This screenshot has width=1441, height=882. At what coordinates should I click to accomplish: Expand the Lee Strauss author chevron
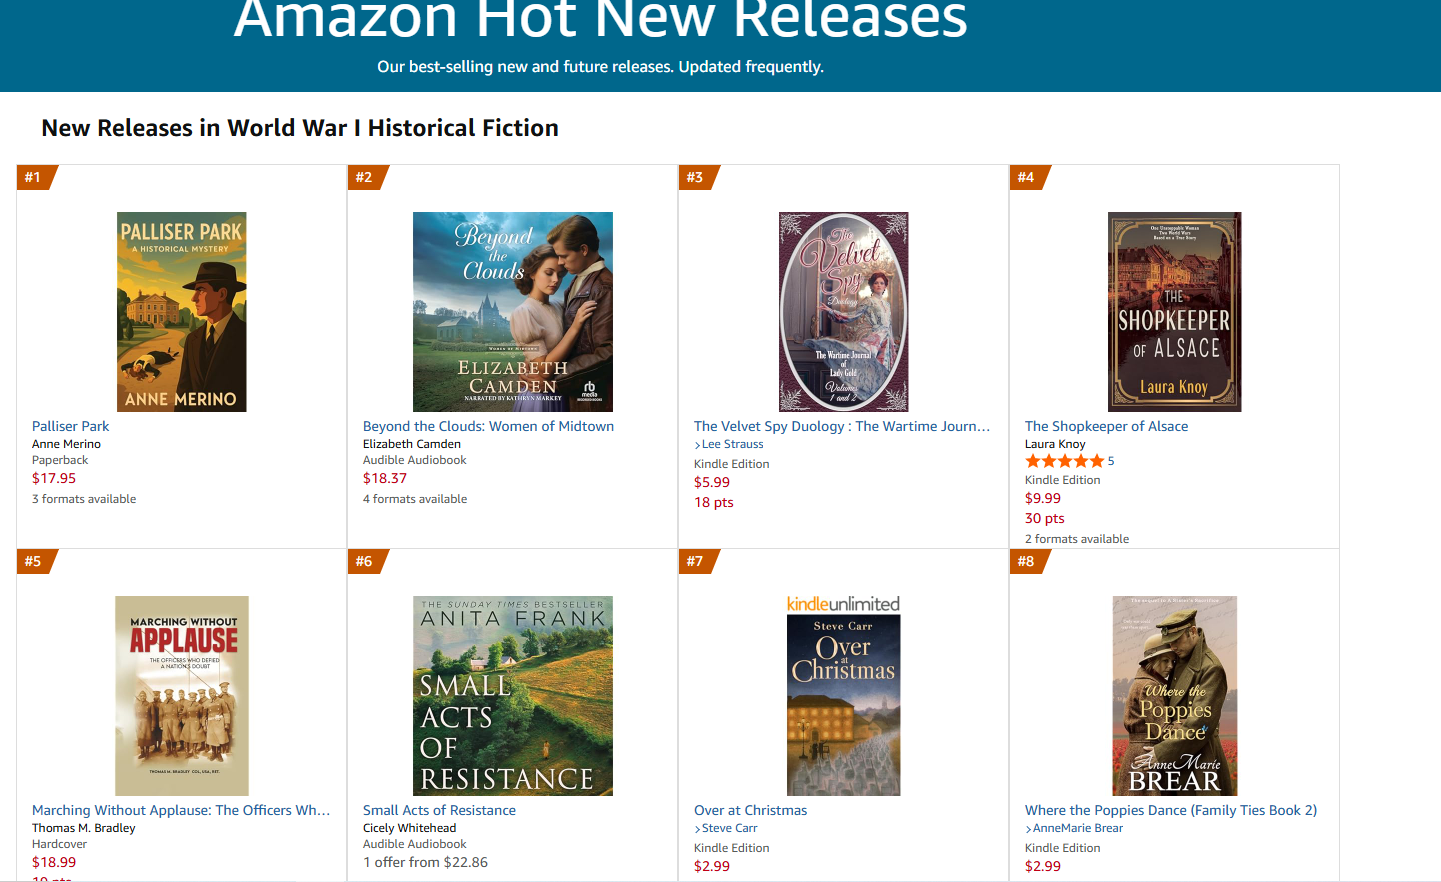[697, 445]
